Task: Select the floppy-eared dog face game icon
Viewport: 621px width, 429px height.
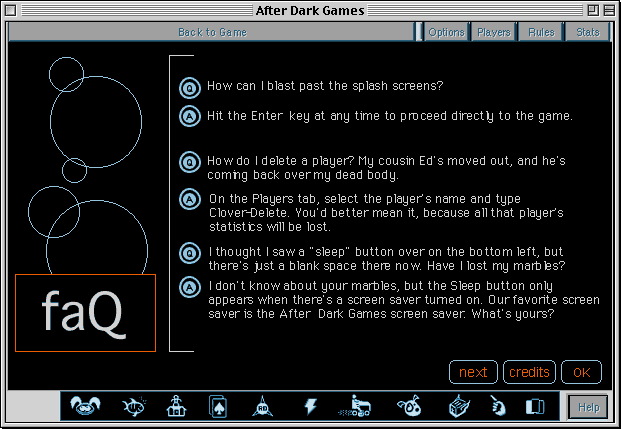Action: [x=85, y=406]
